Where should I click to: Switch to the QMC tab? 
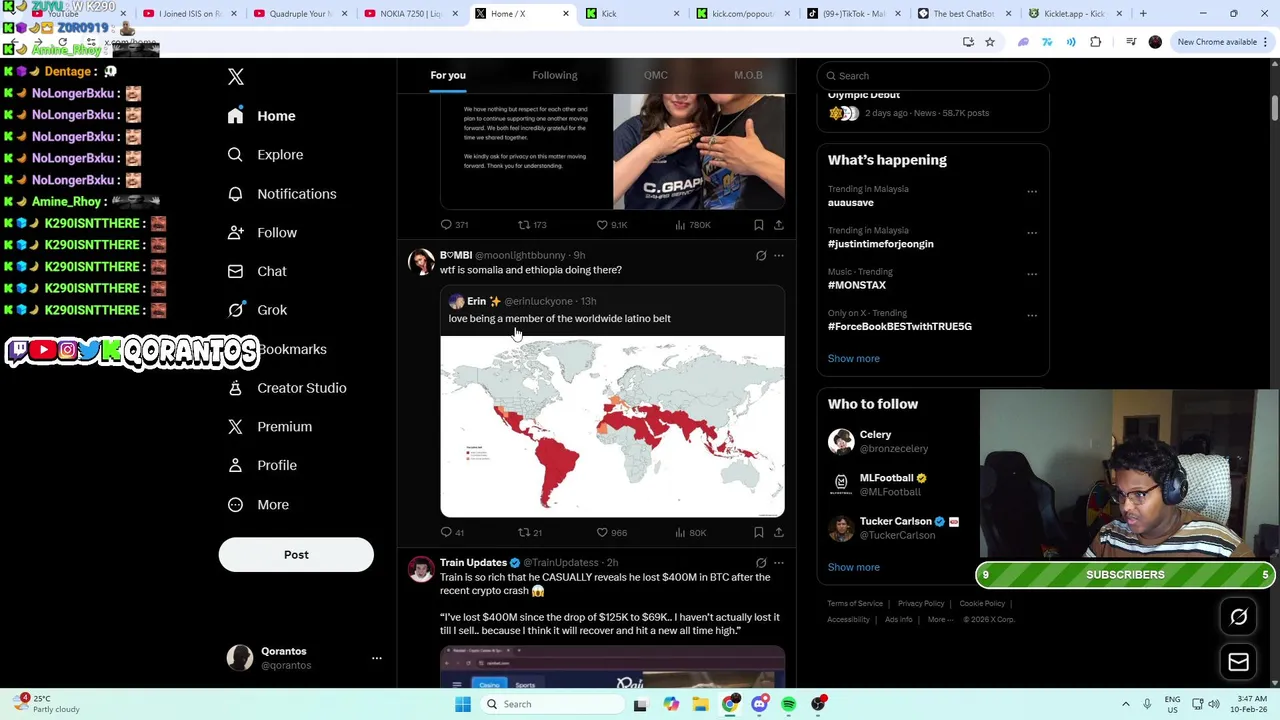(655, 75)
